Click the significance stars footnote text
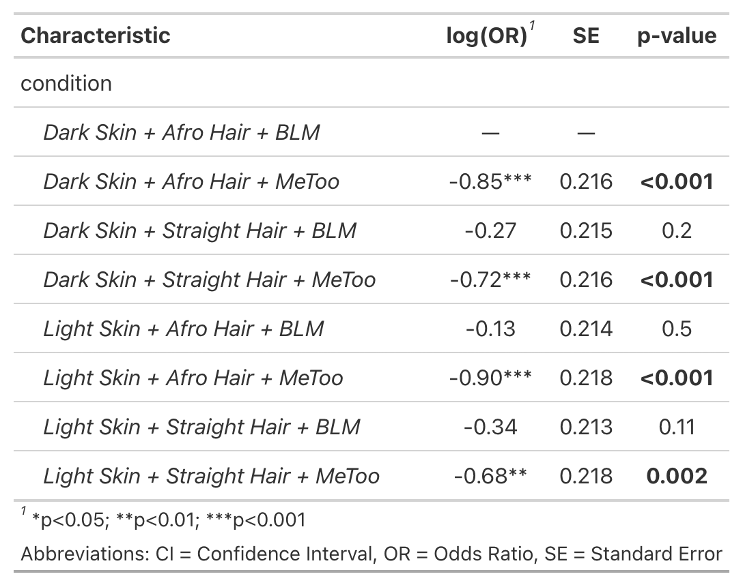Screen dimensions: 744x586 pos(168,520)
